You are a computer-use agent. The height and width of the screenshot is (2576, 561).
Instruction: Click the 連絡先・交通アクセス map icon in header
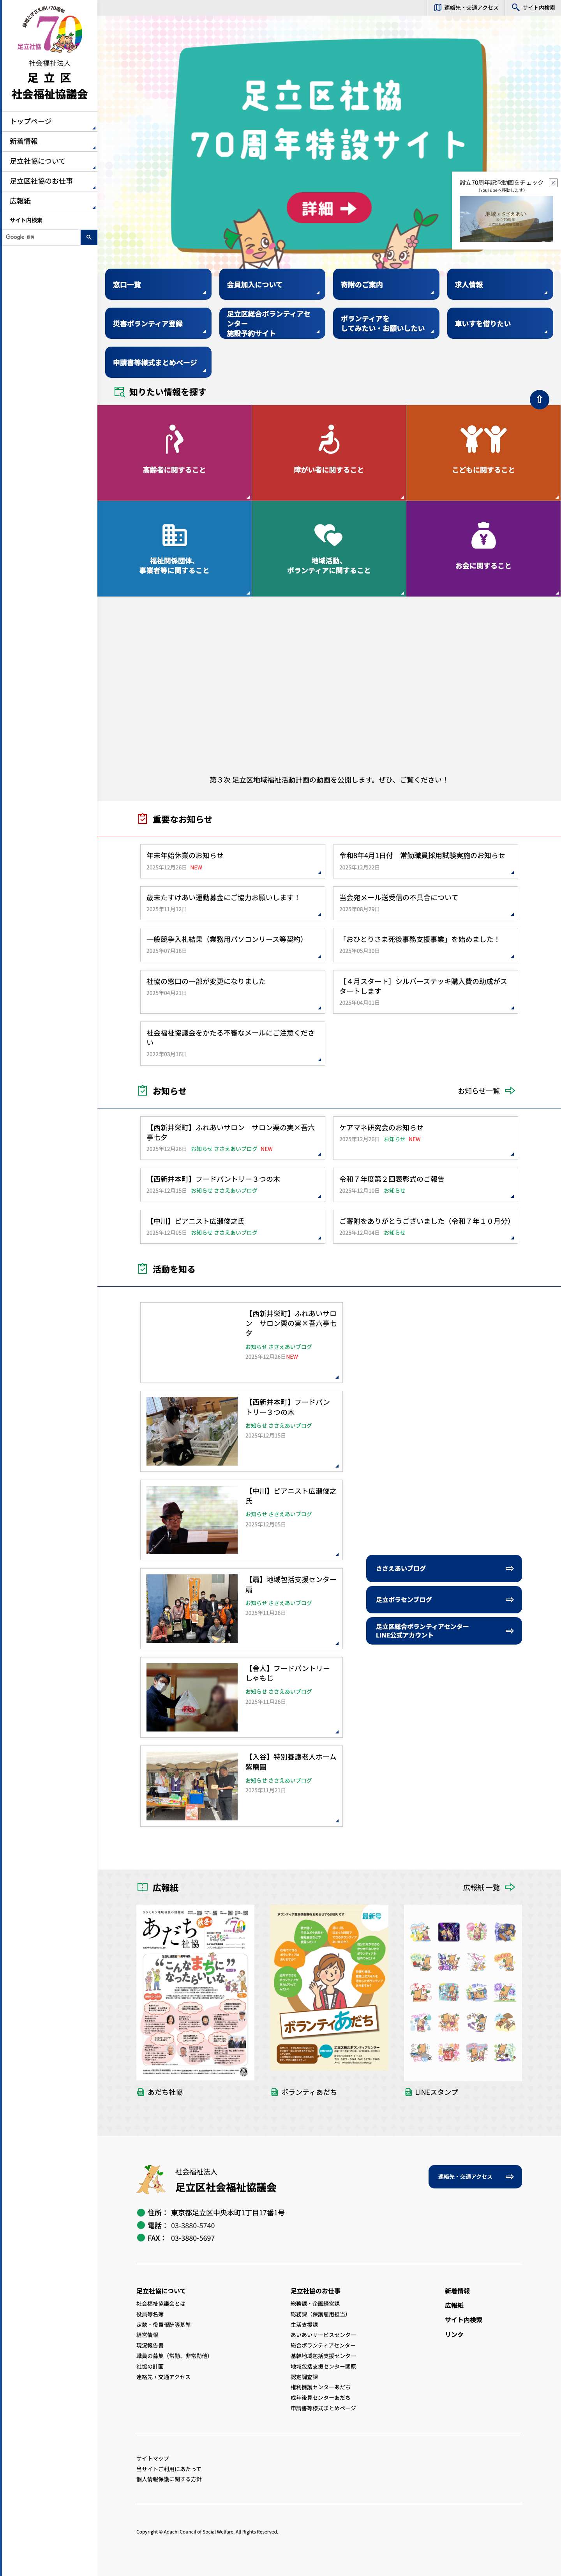[438, 7]
